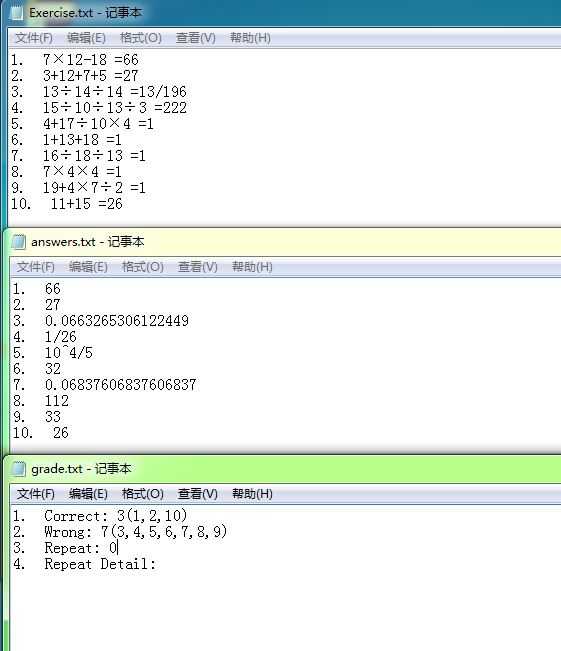Click 'Repeat: 0' line in grade.txt
561x651 pixels.
(x=81, y=548)
